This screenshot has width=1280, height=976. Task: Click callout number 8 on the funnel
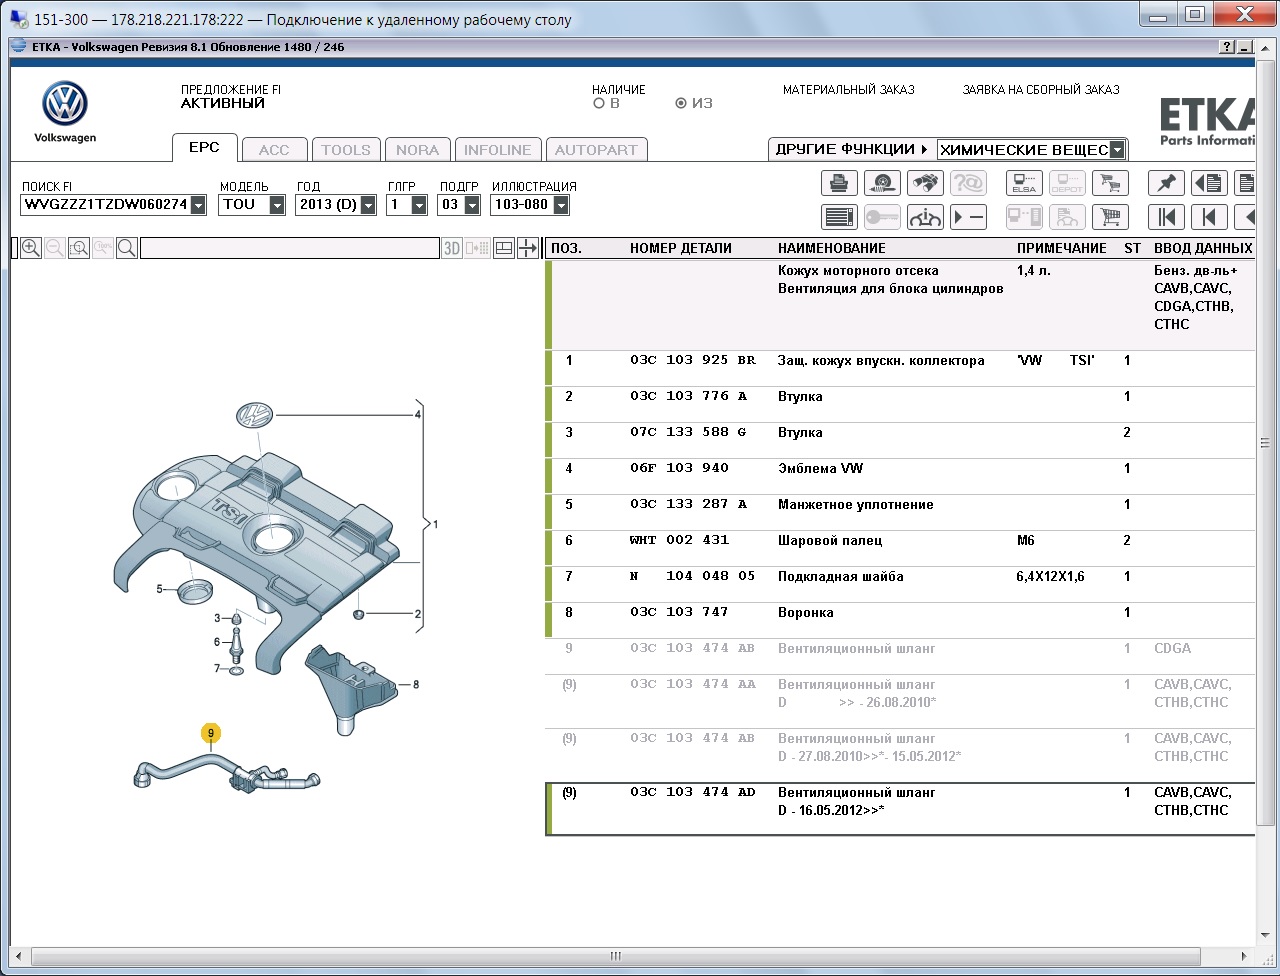[416, 685]
